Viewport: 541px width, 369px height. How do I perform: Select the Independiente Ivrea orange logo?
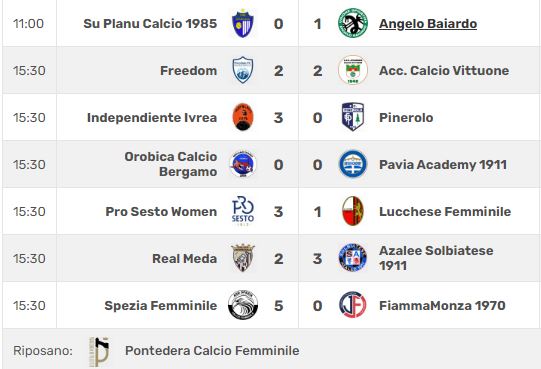(x=243, y=117)
